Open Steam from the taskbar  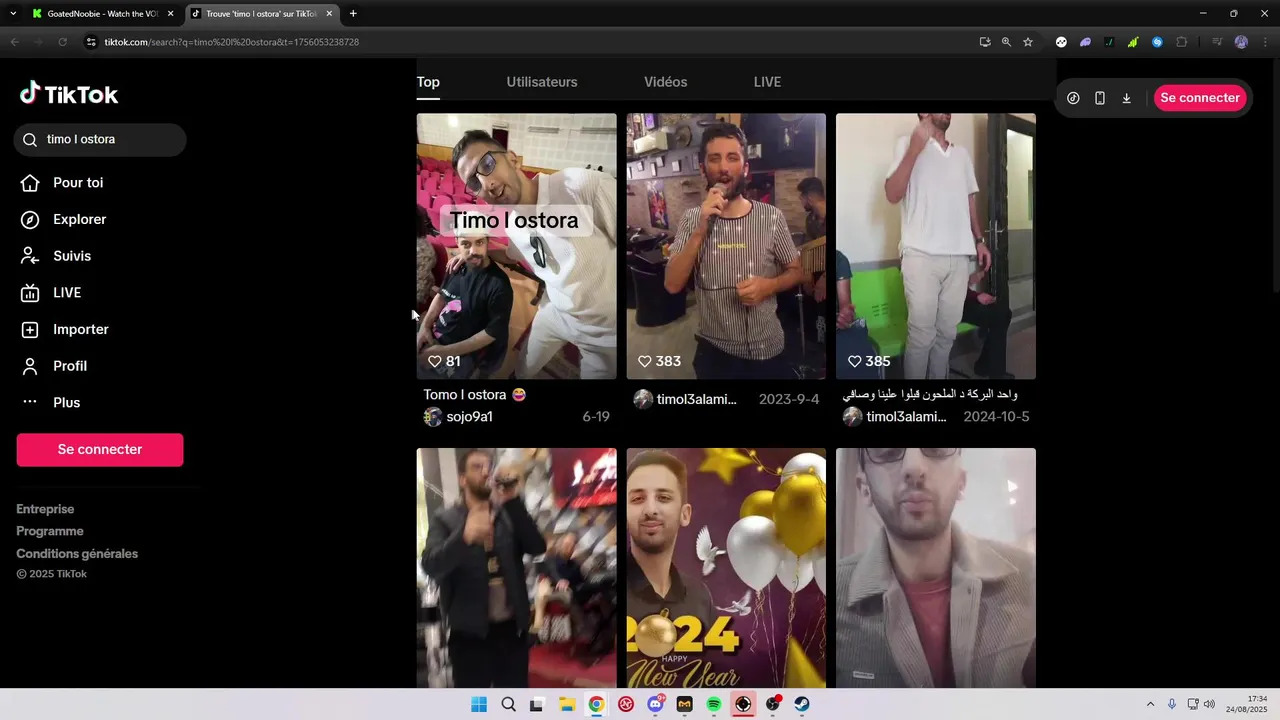802,704
